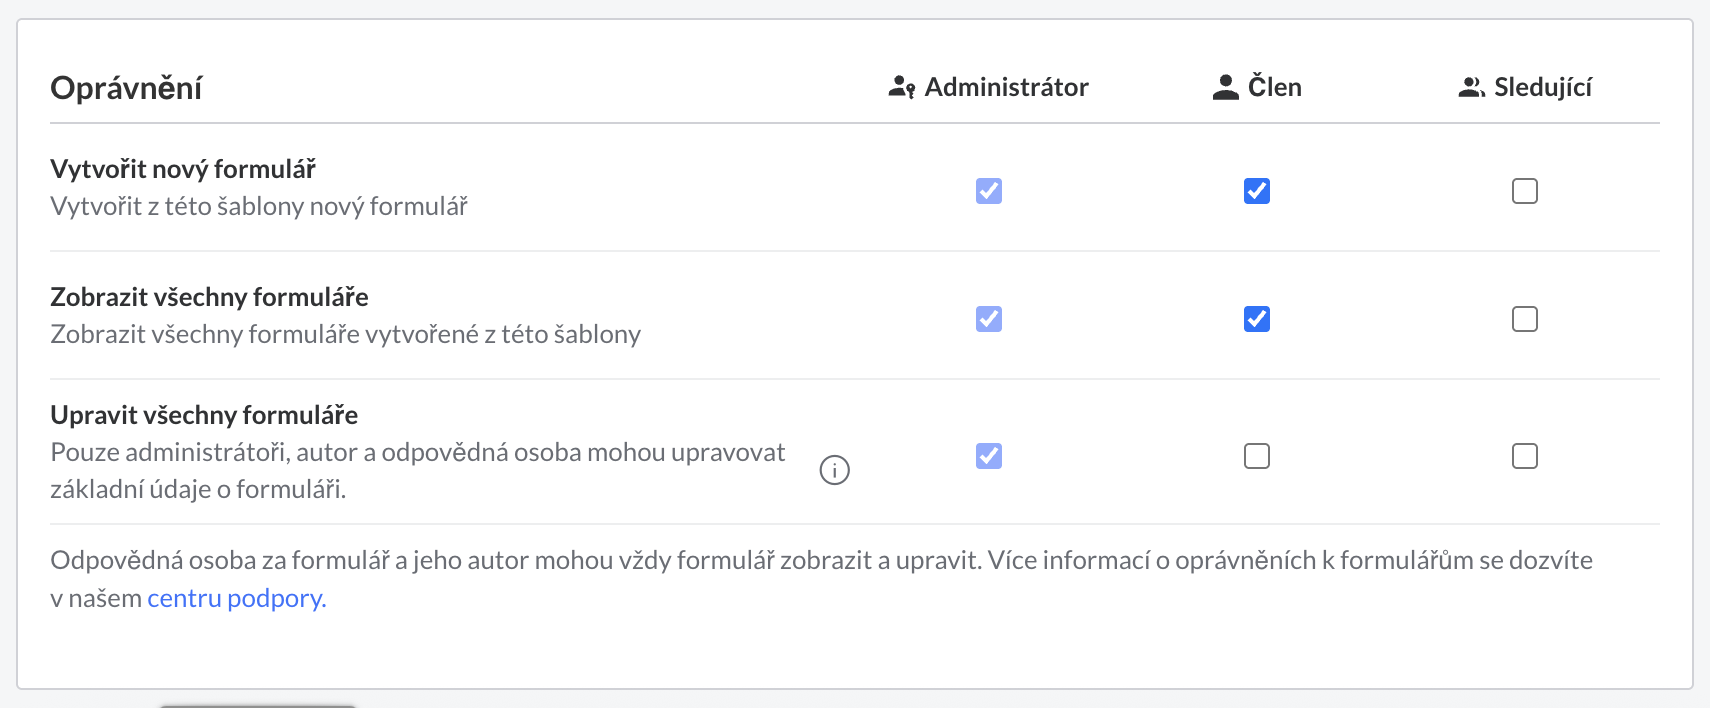Uncheck Člen permission for Vytvořit nový formulář
The image size is (1710, 708).
[x=1256, y=190]
